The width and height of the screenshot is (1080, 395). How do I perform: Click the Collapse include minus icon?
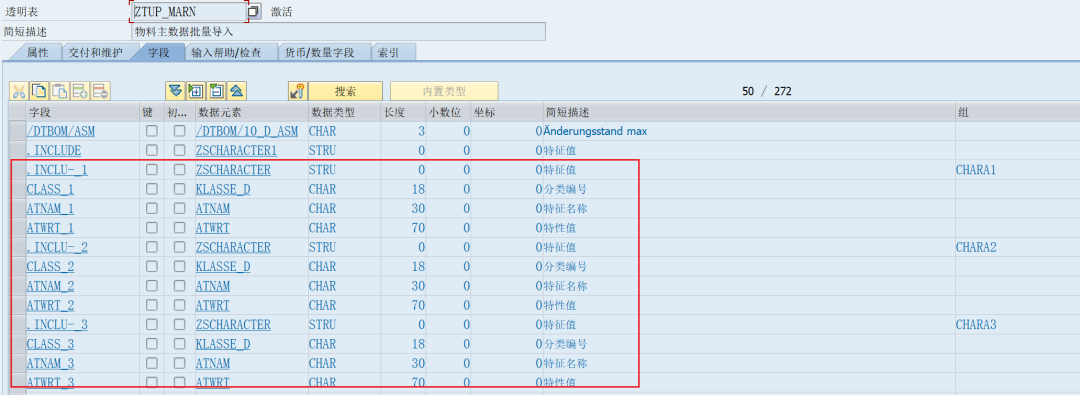[x=216, y=91]
